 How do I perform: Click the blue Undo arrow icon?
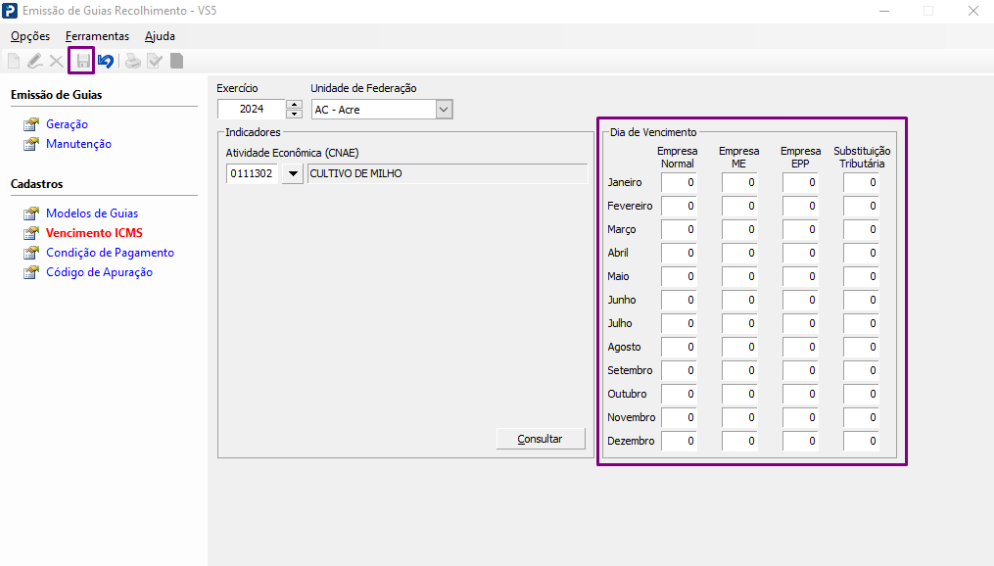click(105, 61)
